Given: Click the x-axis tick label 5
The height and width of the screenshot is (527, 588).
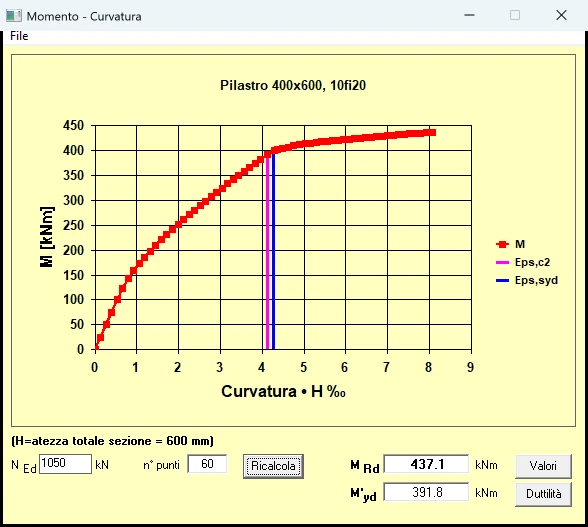Looking at the screenshot, I should 303,367.
